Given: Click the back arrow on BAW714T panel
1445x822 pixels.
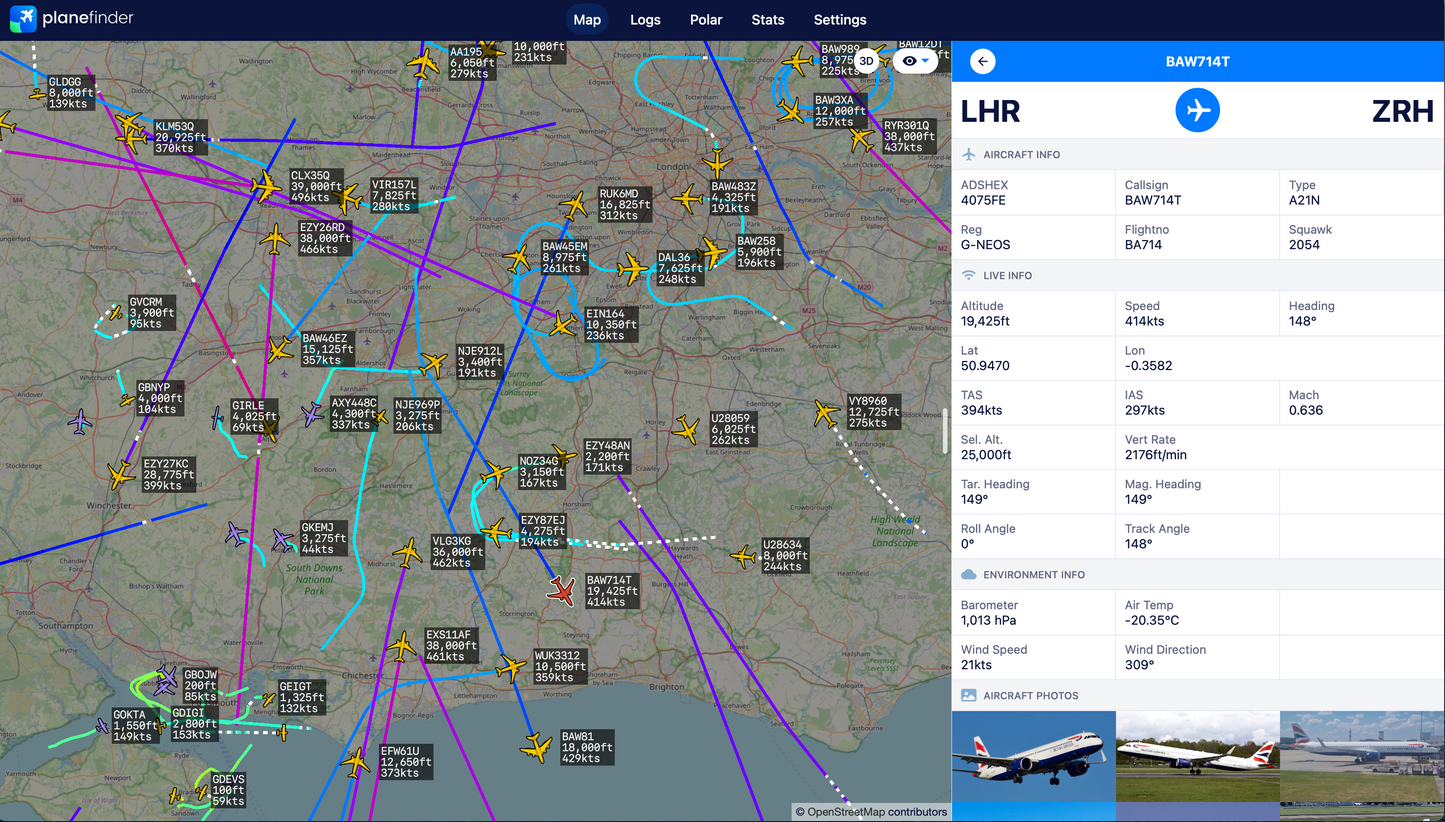Looking at the screenshot, I should click(982, 61).
